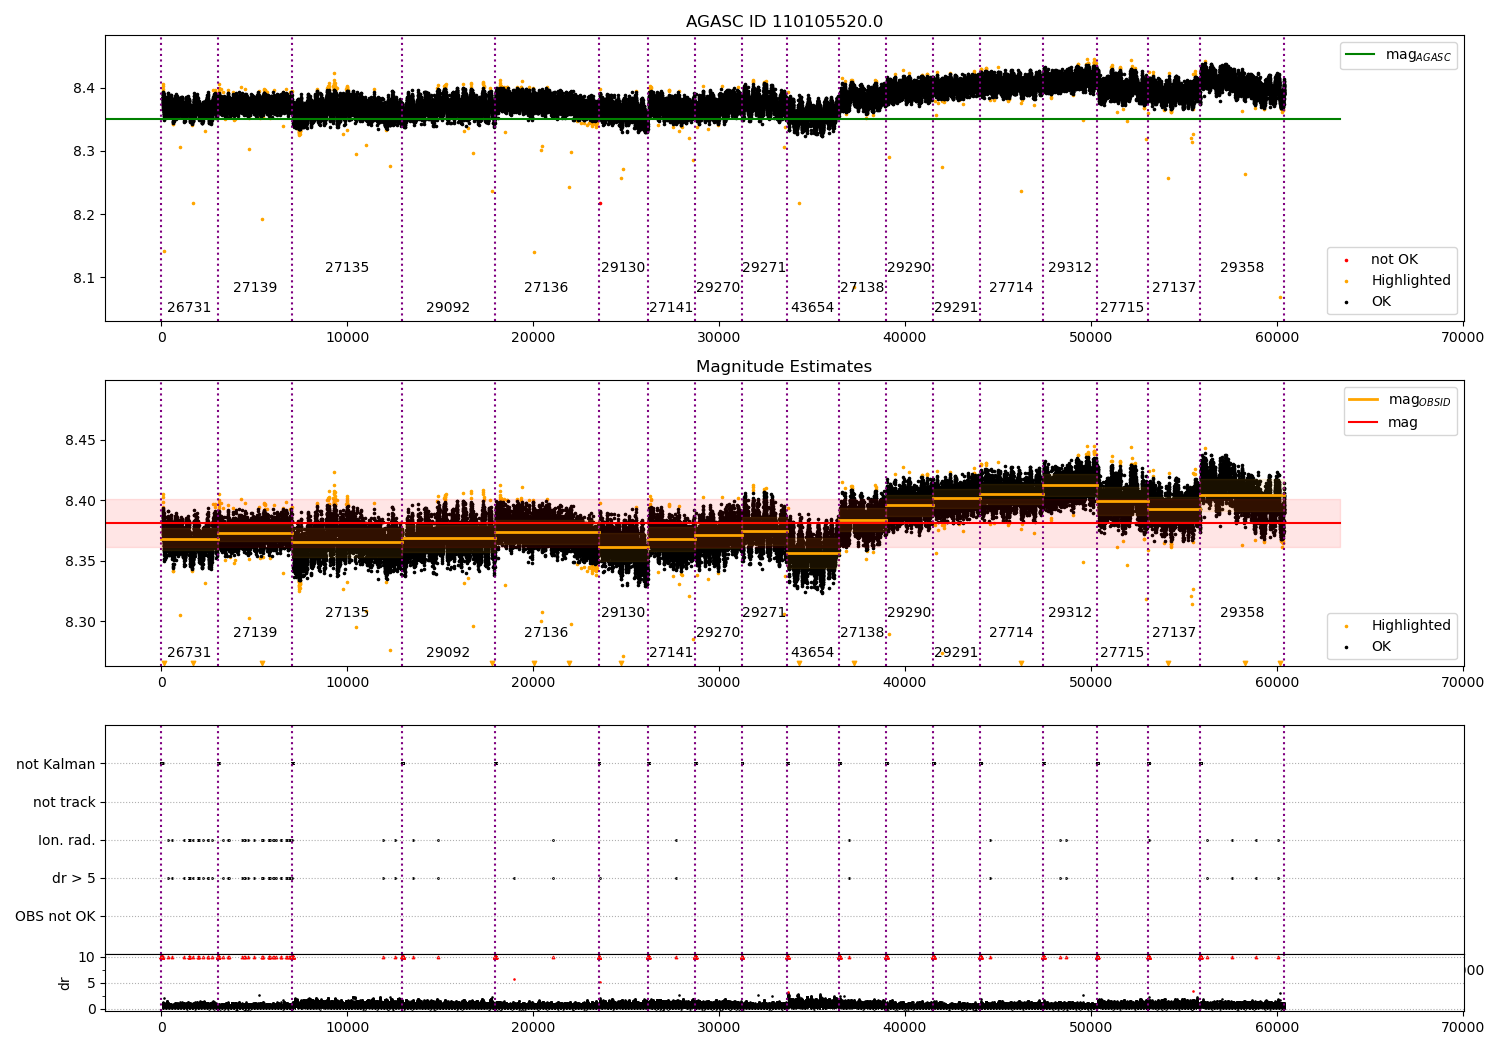Click OBSID label 27137 in the top plot
The width and height of the screenshot is (1500, 1050).
1174,287
